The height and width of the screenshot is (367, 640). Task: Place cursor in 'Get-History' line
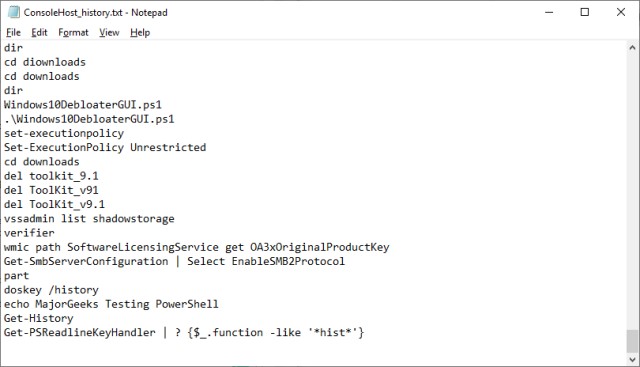39,318
